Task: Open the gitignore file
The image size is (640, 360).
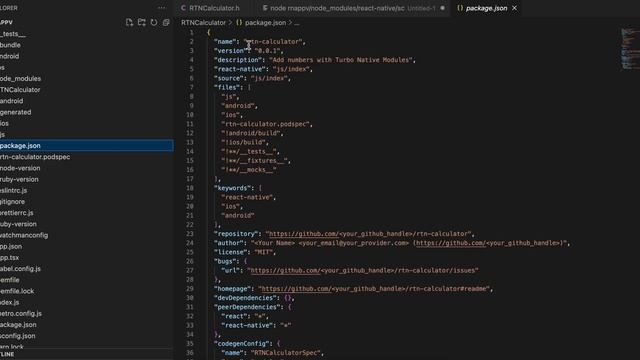Action: [x=87, y=202]
